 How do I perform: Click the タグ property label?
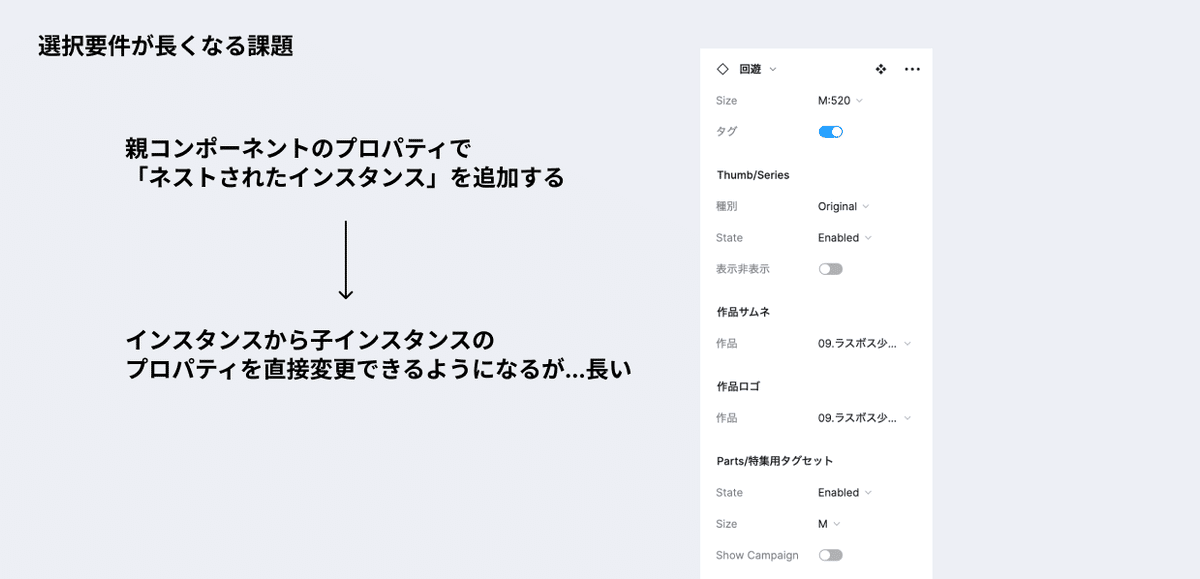(x=727, y=131)
